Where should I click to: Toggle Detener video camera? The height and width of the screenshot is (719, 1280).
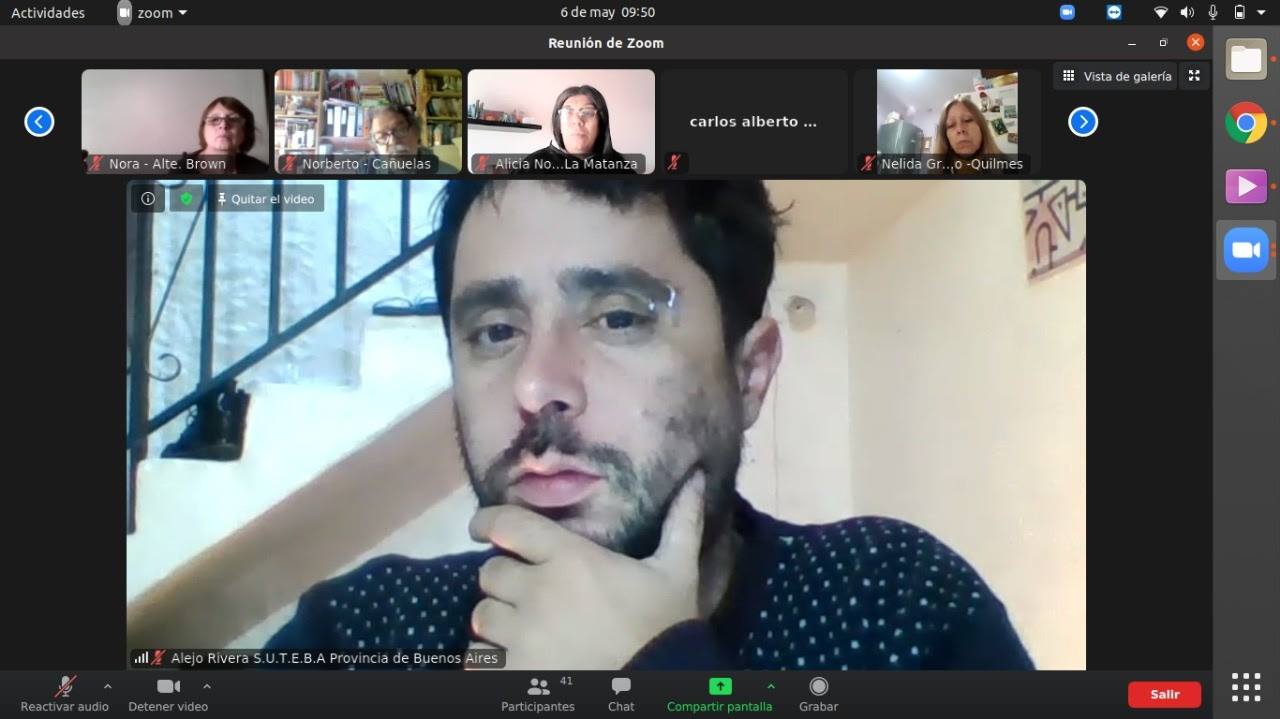coord(168,693)
